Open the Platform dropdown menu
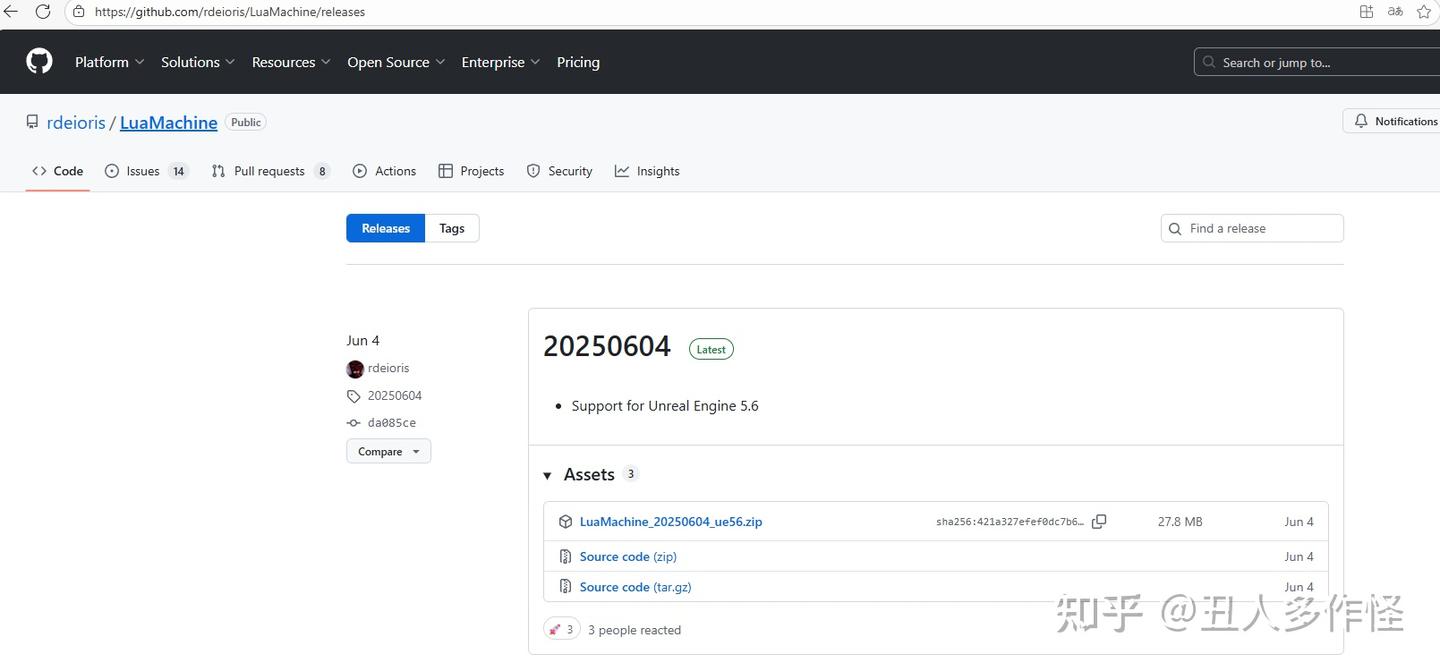The height and width of the screenshot is (671, 1440). point(110,62)
